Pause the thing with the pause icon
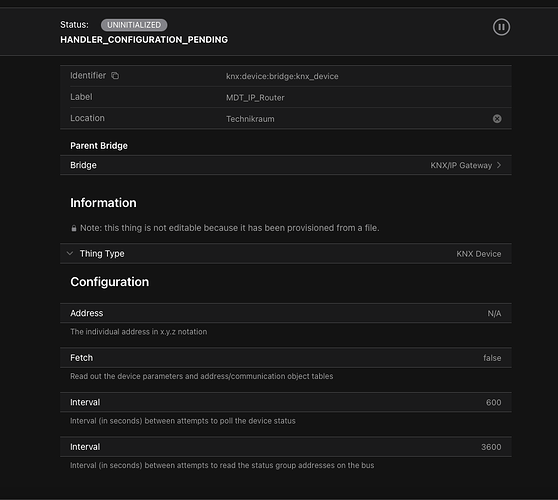 point(501,27)
